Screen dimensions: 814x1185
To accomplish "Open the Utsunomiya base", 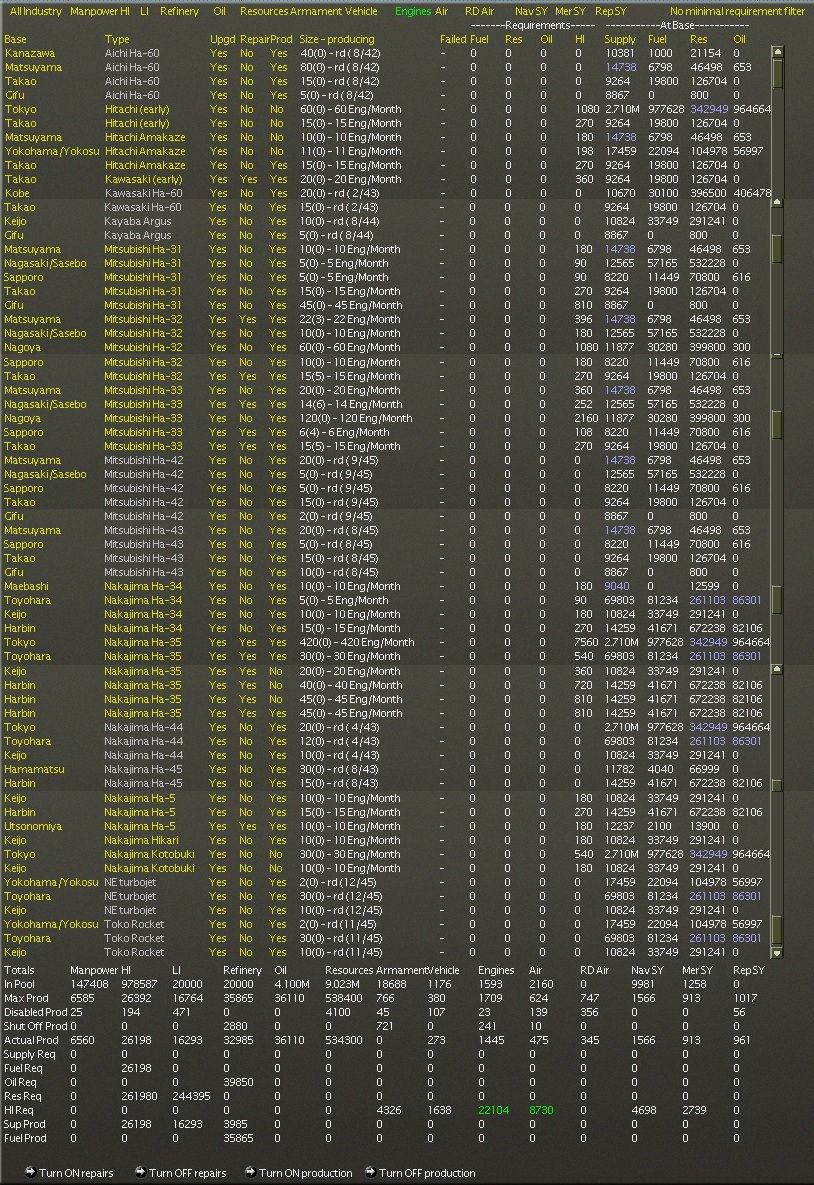I will [33, 826].
